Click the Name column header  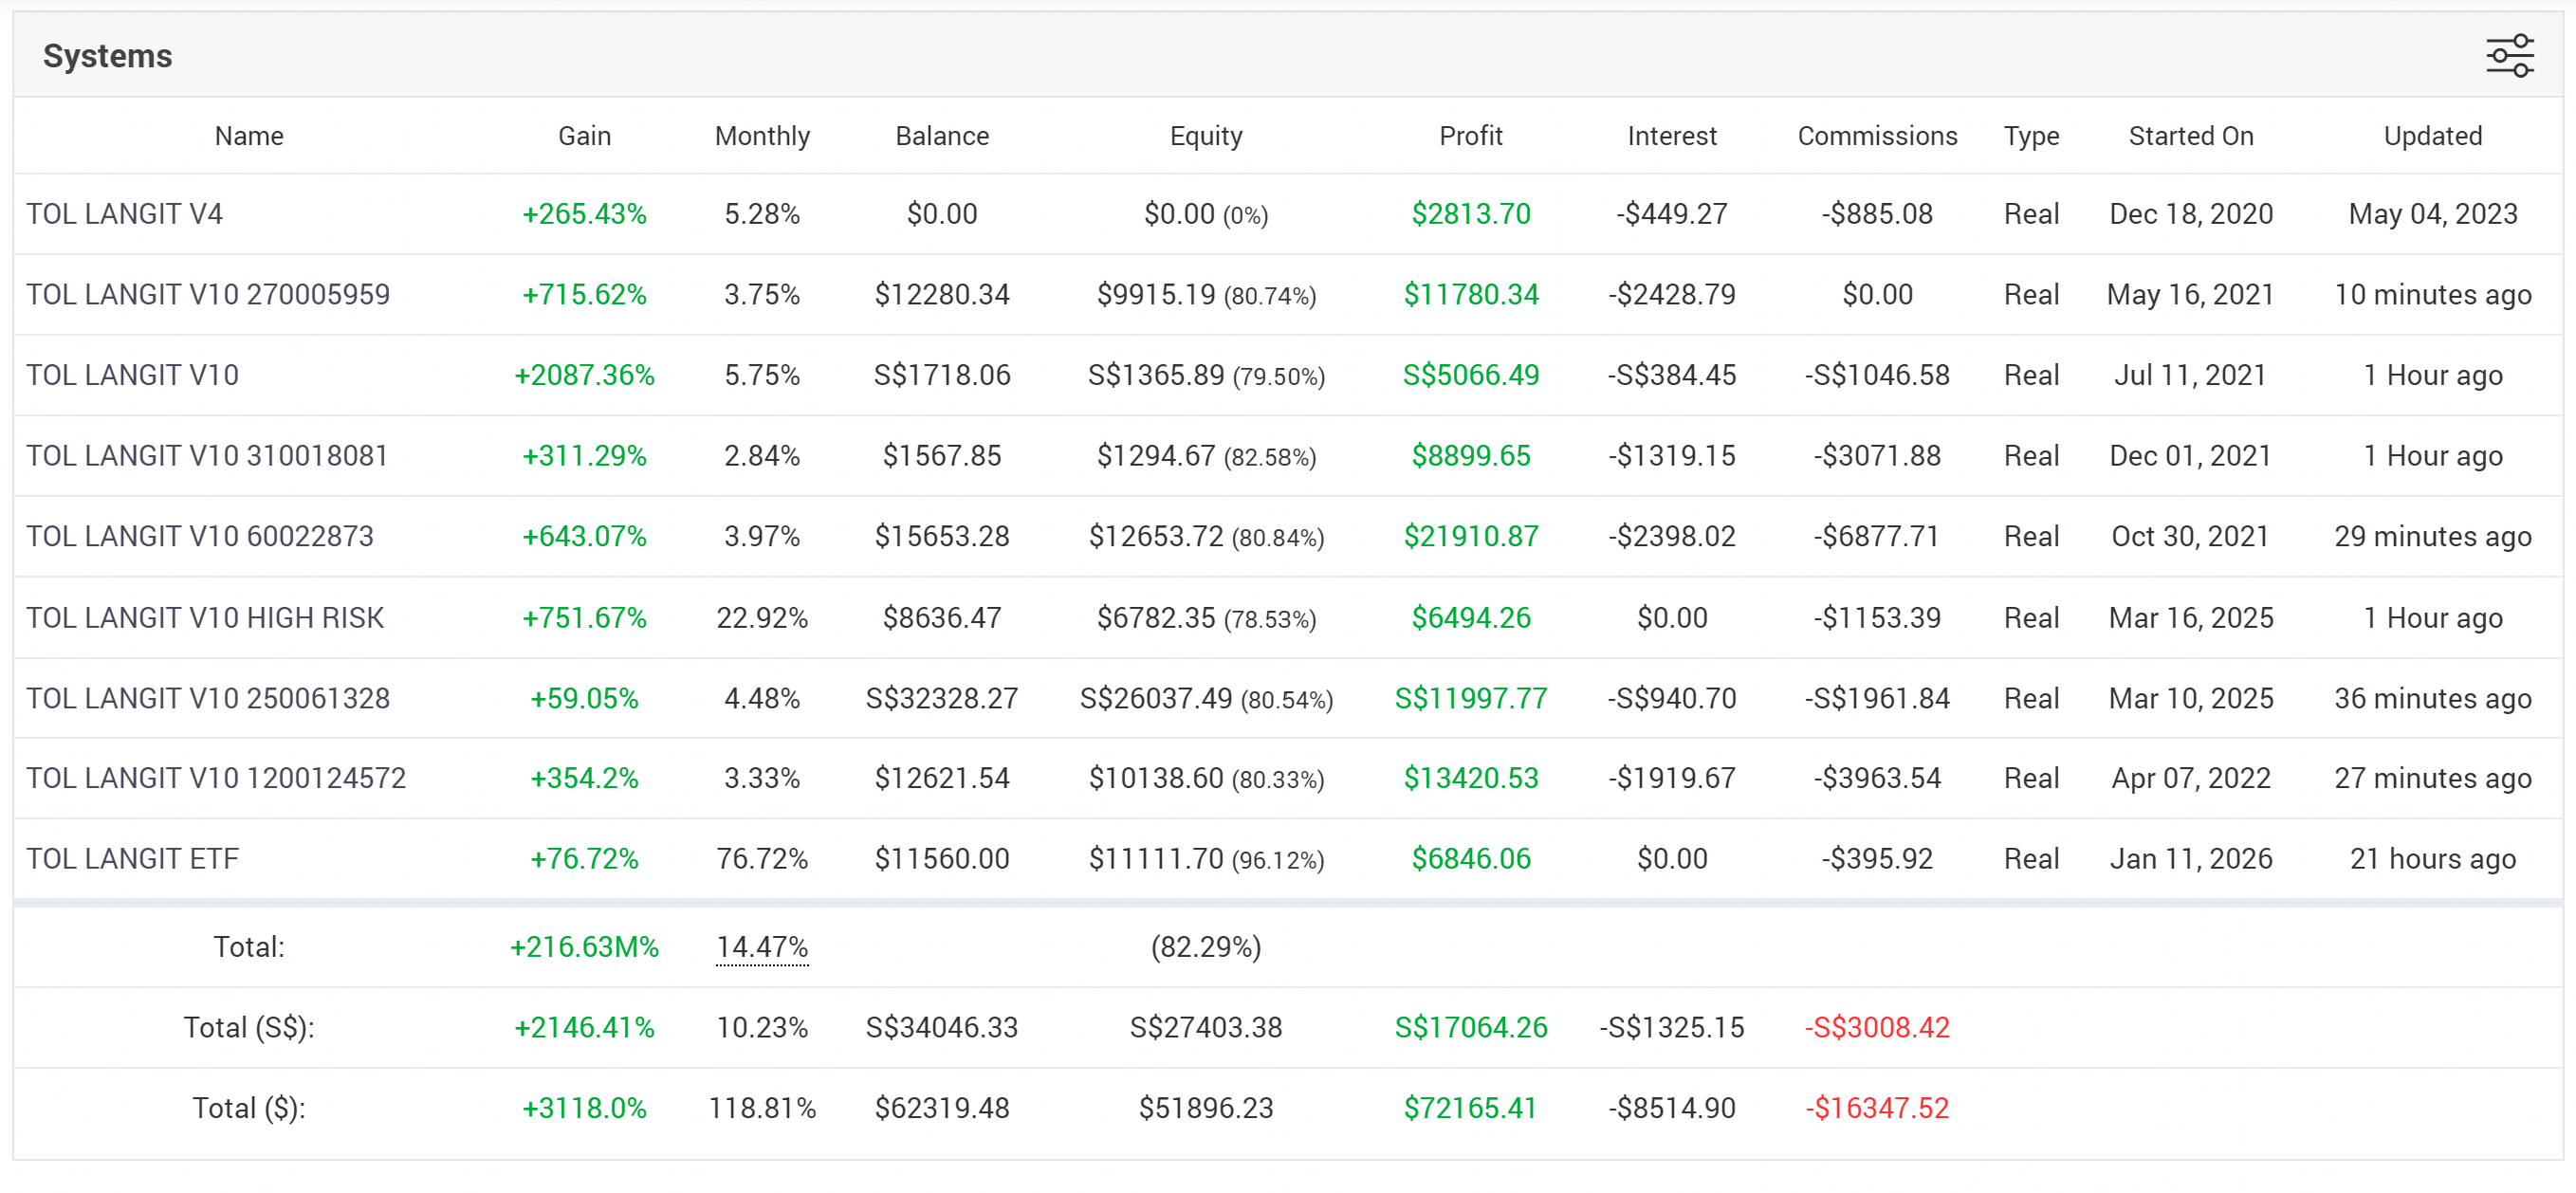coord(249,136)
